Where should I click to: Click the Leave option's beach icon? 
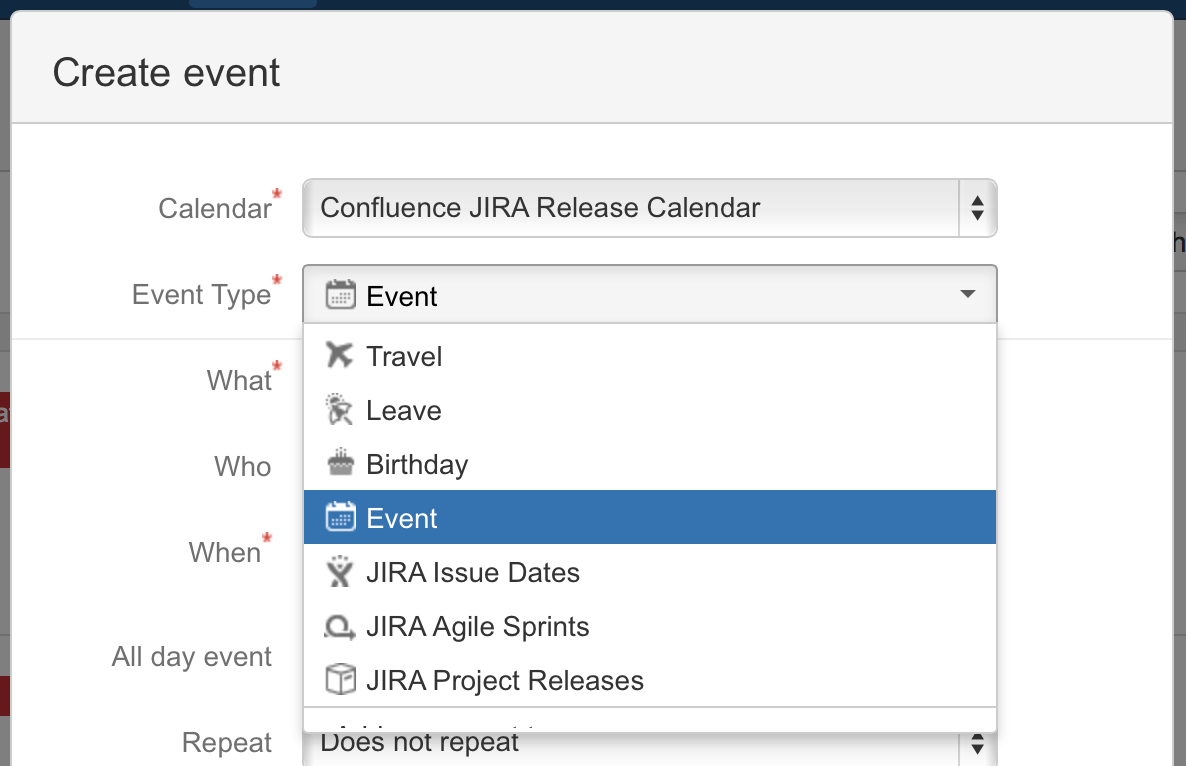340,409
